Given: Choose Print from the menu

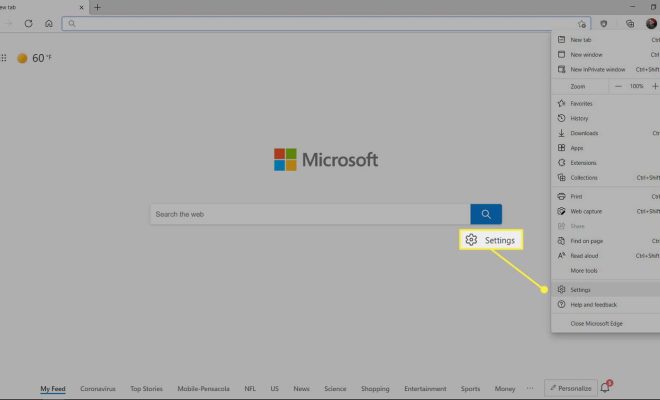Looking at the screenshot, I should pos(606,197).
